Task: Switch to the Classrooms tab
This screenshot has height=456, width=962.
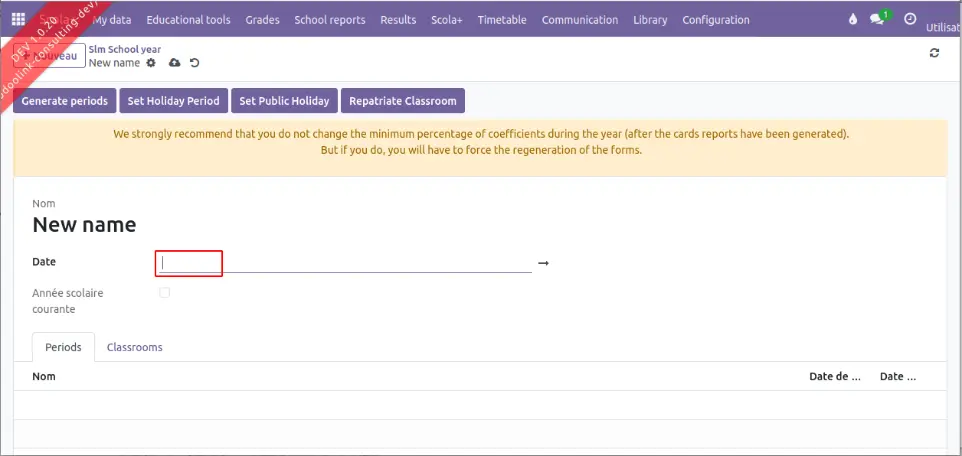Action: 134,347
